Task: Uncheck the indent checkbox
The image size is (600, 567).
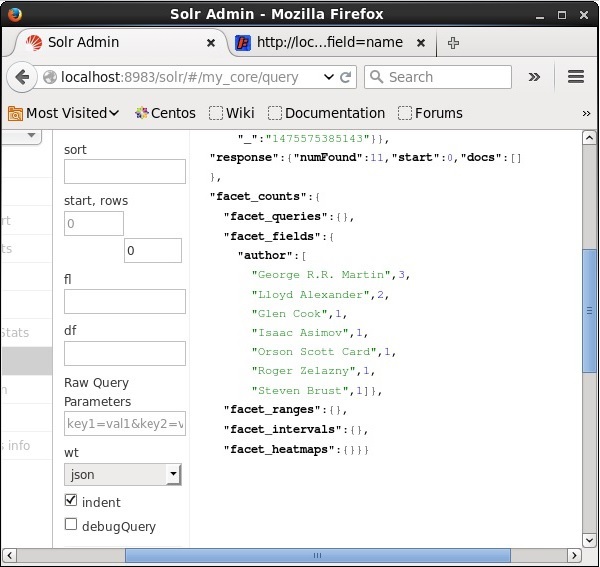Action: tap(71, 501)
